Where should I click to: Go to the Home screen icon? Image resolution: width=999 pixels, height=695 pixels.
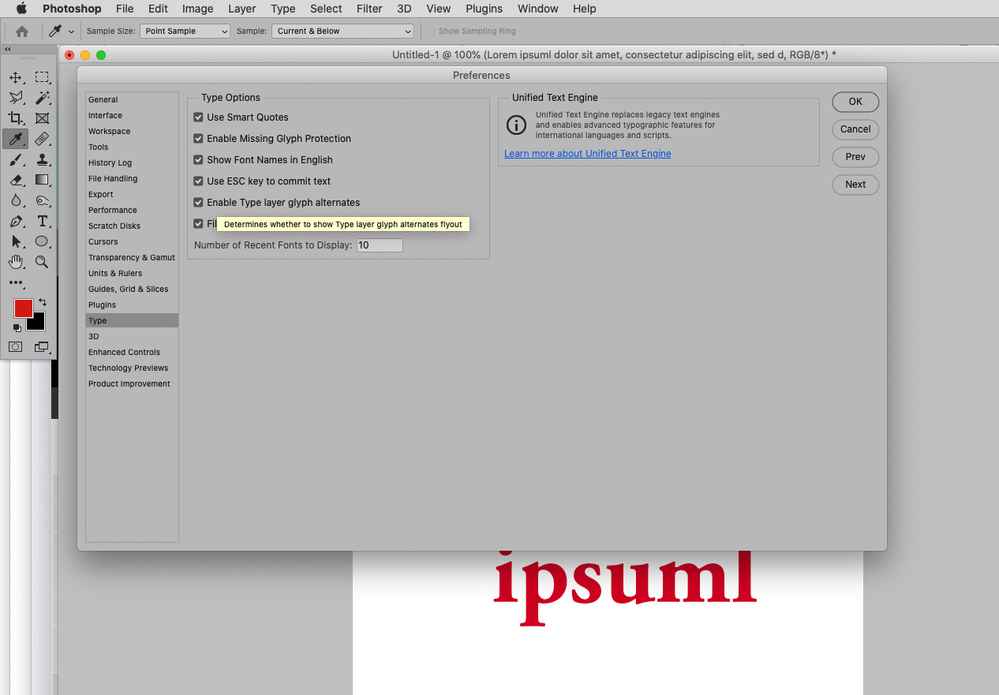coord(22,31)
